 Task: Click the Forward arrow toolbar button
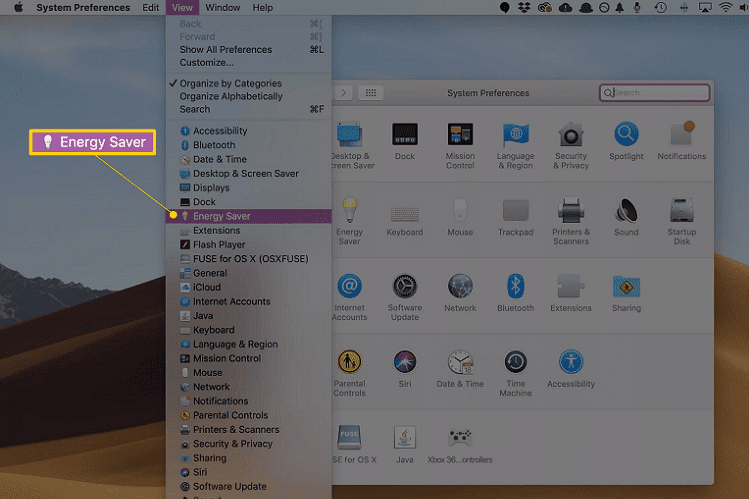(343, 93)
